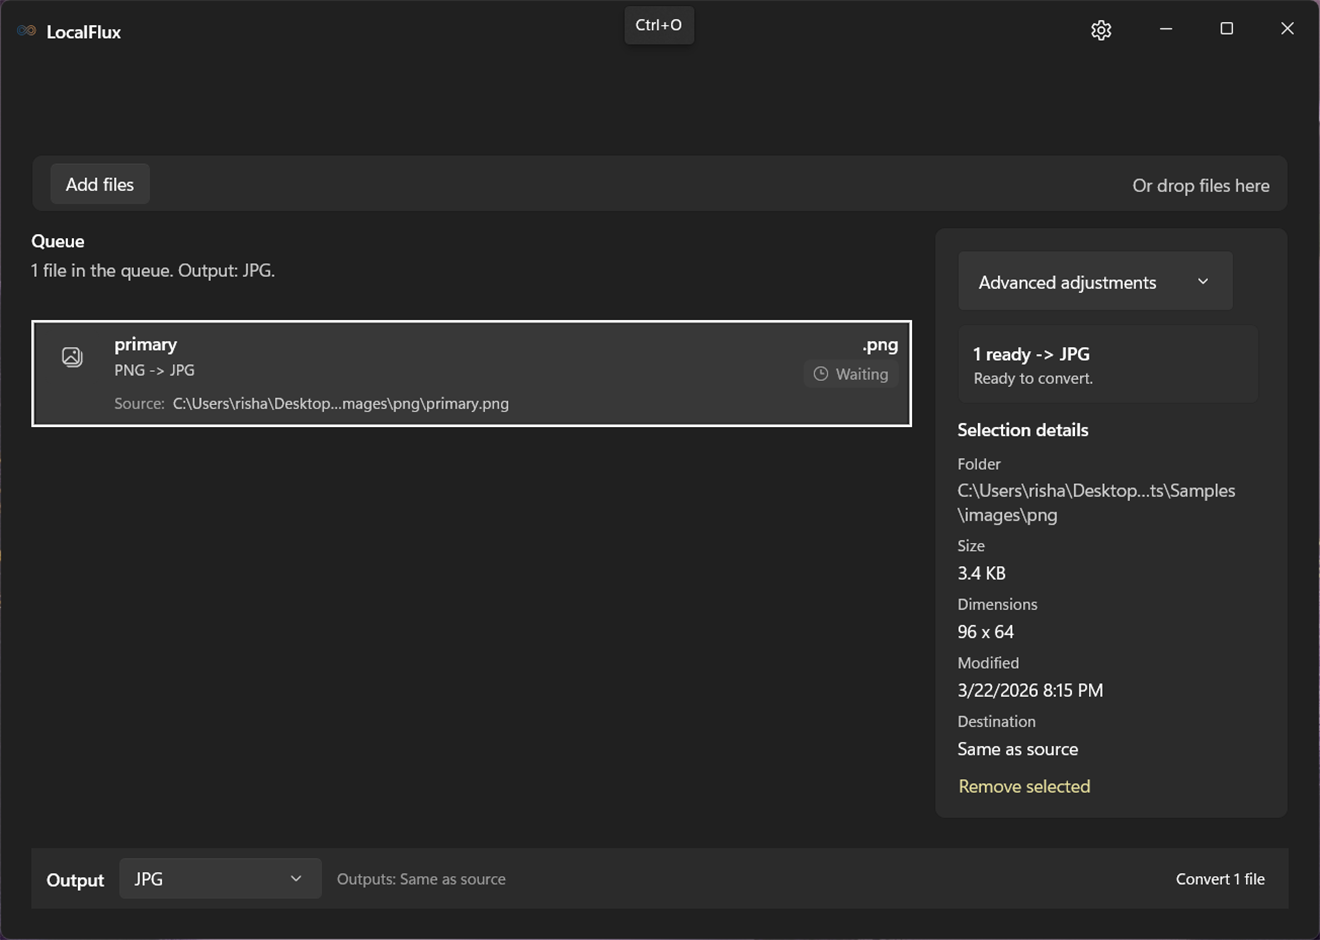Click the LocalFlux app logo icon
This screenshot has width=1320, height=940.
pyautogui.click(x=27, y=31)
